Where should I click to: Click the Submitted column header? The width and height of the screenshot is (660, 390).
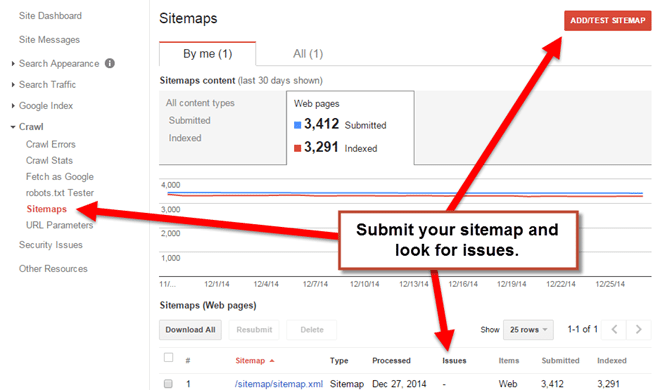560,361
